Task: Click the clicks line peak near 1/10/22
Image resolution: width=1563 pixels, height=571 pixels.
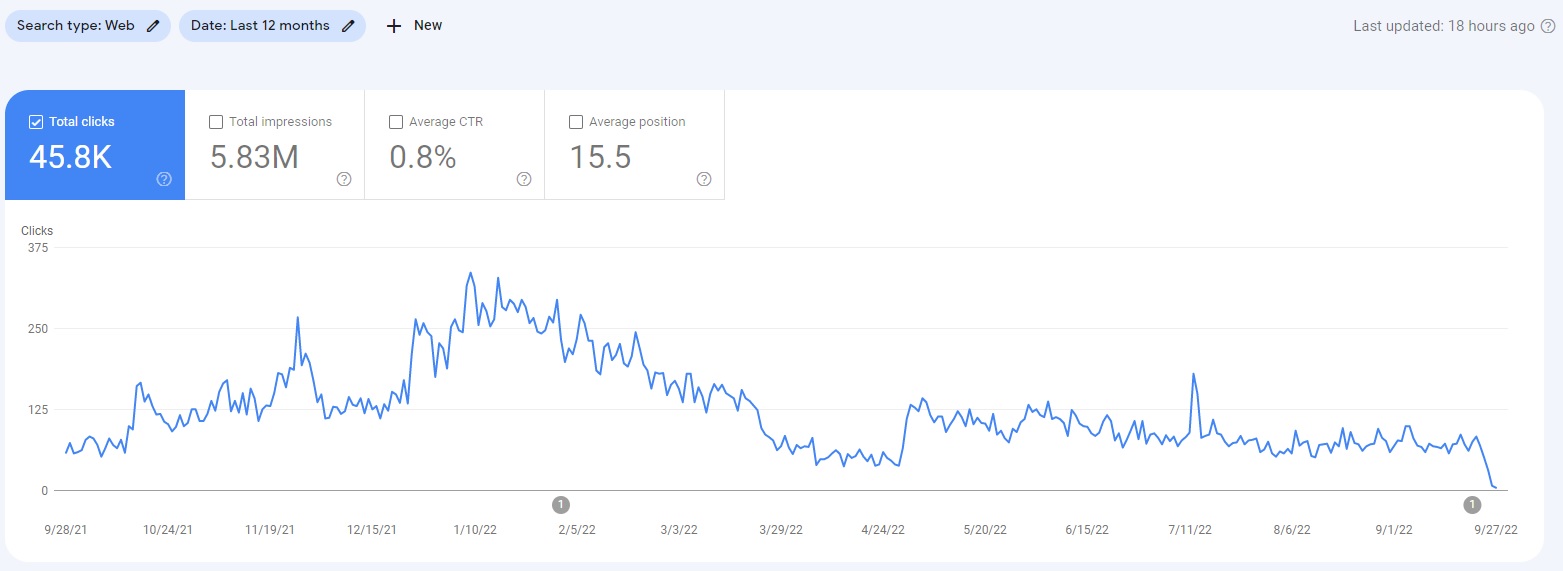Action: tap(471, 272)
